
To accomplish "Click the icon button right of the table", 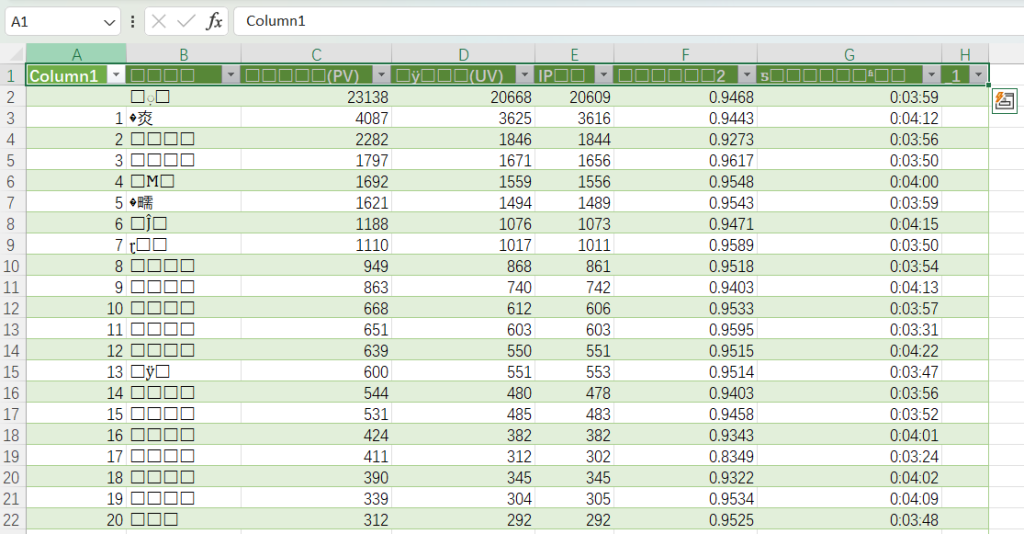I will point(1005,100).
